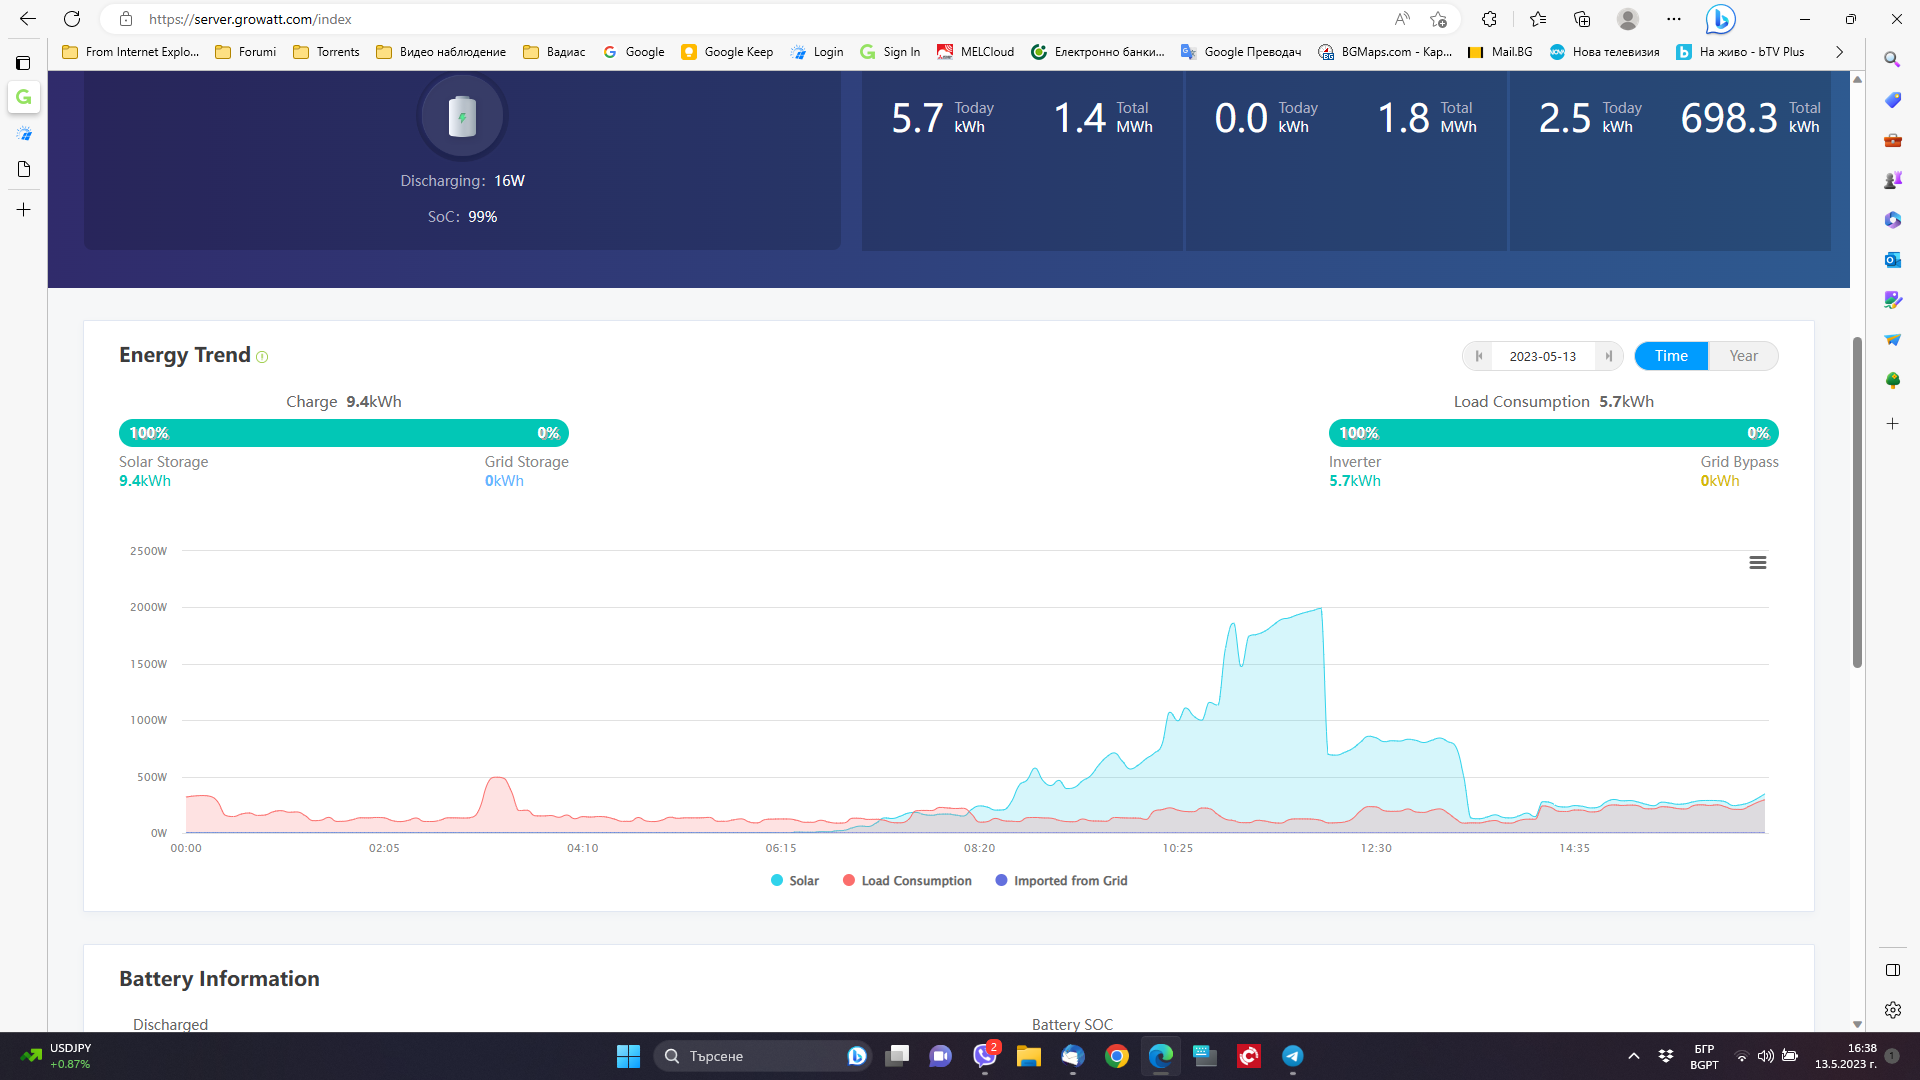The image size is (1920, 1080).
Task: Go to previous date arrow
Action: (x=1478, y=356)
